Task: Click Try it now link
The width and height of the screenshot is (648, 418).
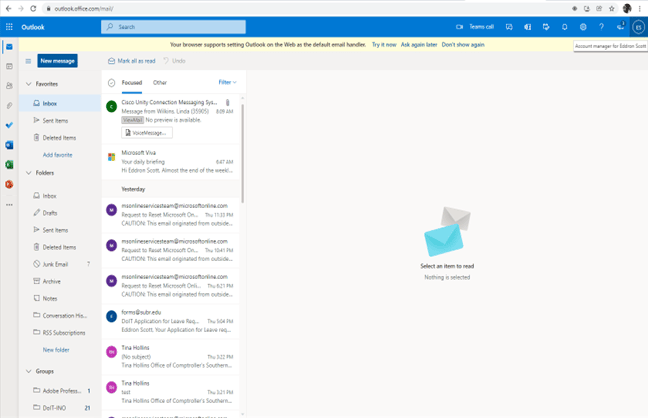Action: 384,45
